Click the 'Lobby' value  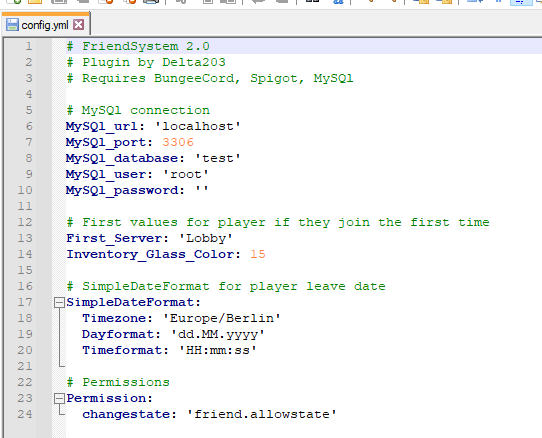(206, 238)
